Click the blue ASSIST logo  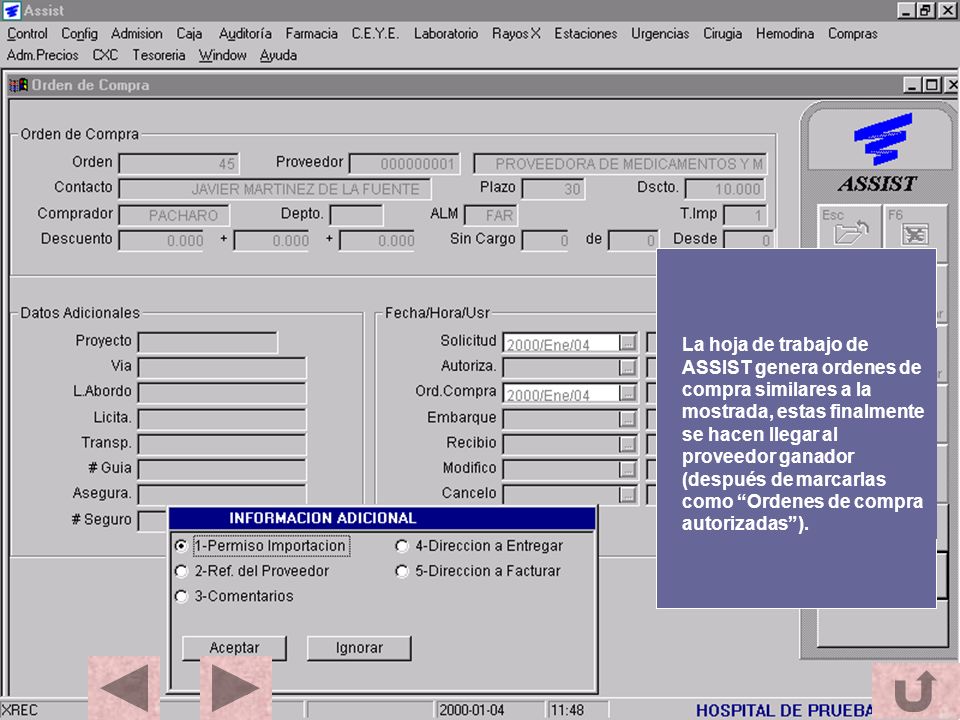(882, 139)
